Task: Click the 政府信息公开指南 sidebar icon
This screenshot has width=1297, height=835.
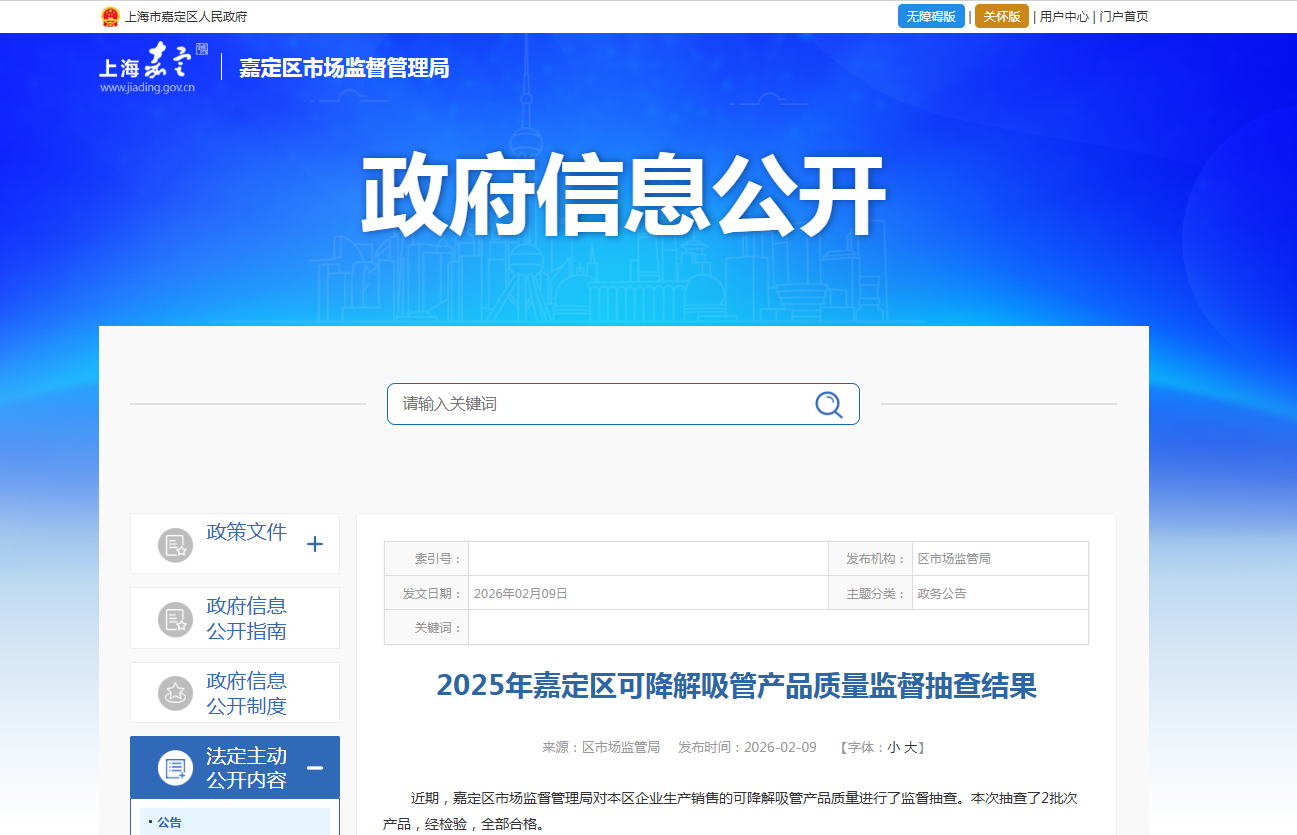Action: tap(175, 619)
